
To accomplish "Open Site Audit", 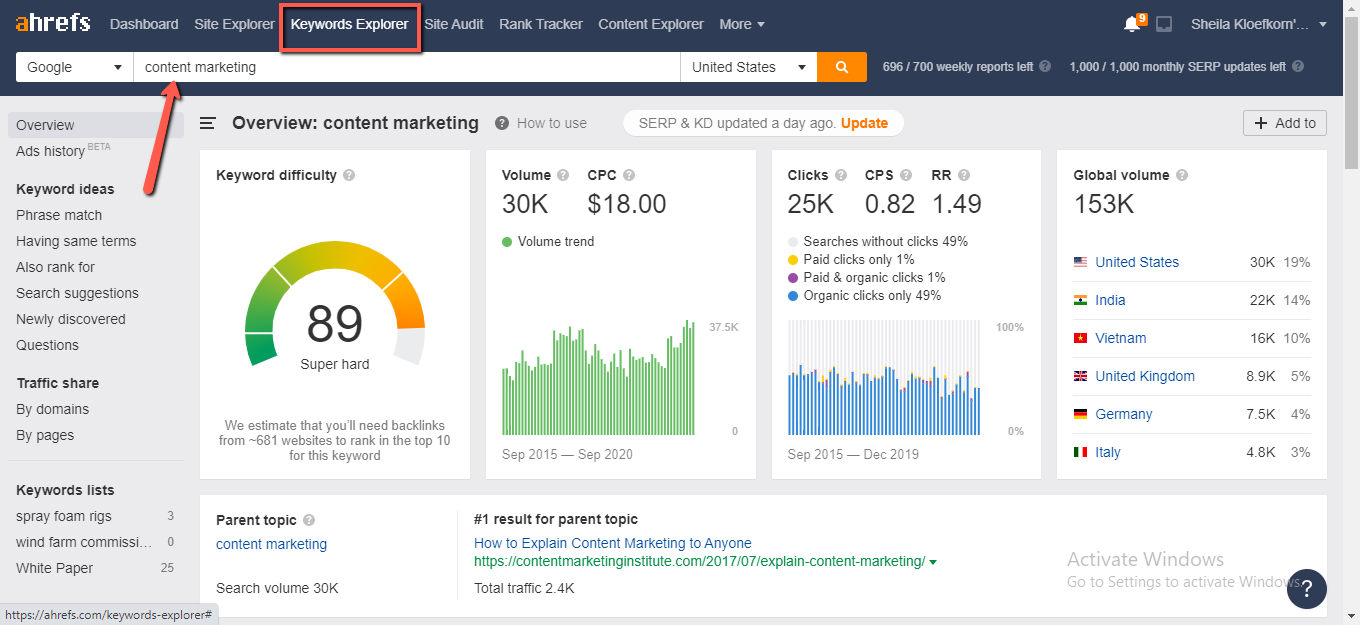I will tap(454, 24).
